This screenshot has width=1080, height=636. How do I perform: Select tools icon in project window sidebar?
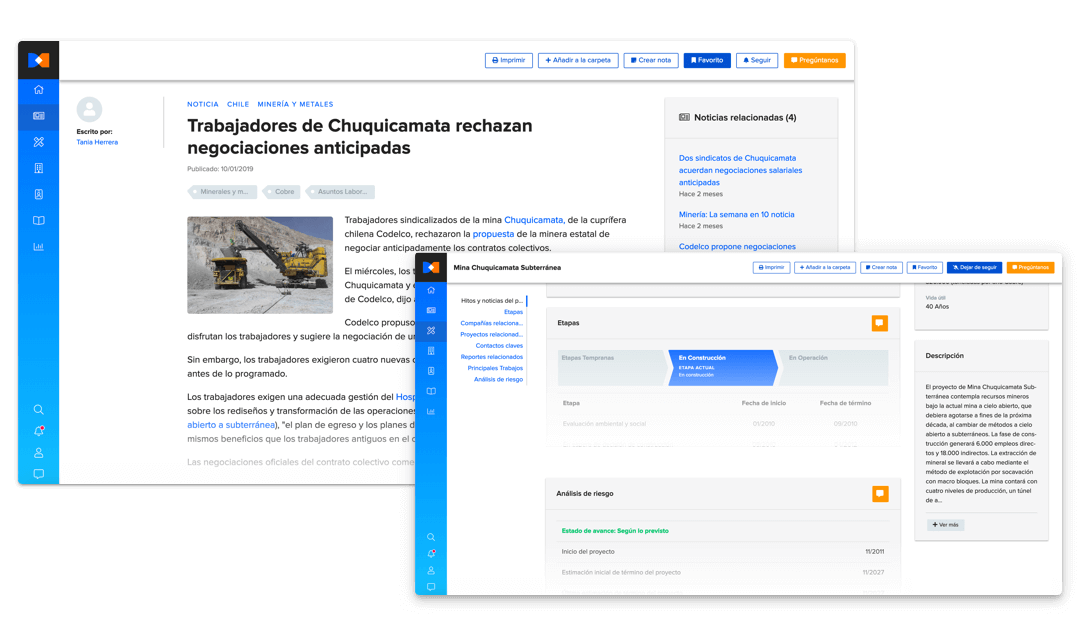point(431,331)
